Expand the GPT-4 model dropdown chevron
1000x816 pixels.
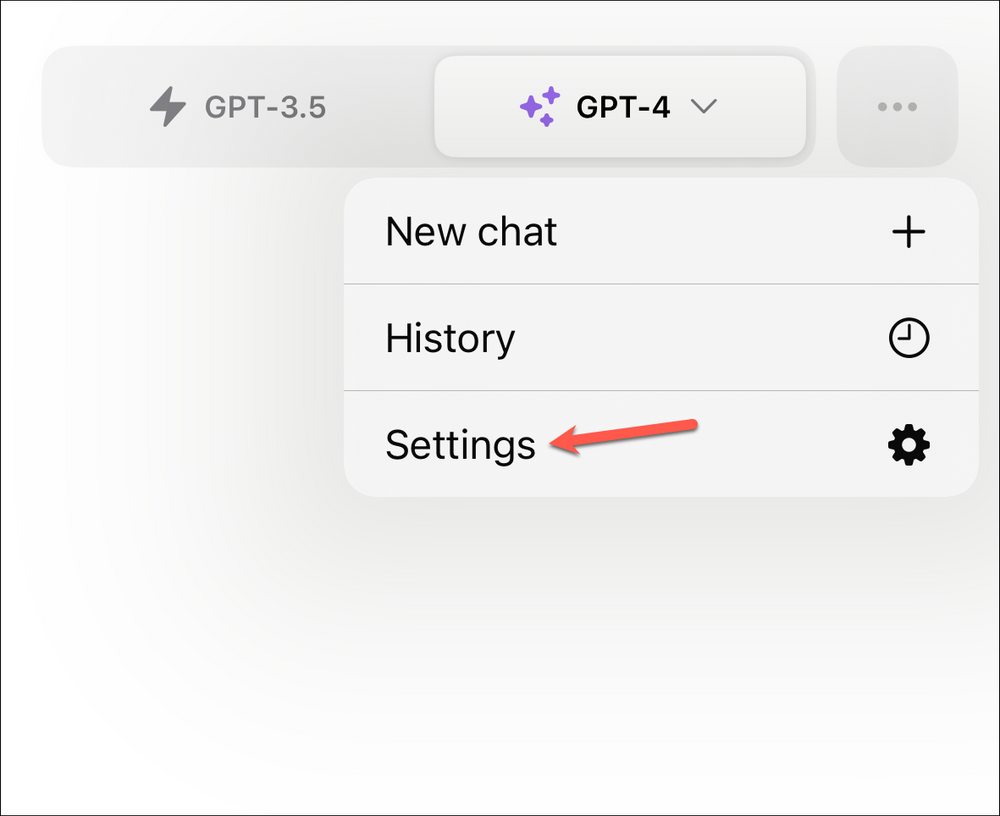[x=704, y=106]
